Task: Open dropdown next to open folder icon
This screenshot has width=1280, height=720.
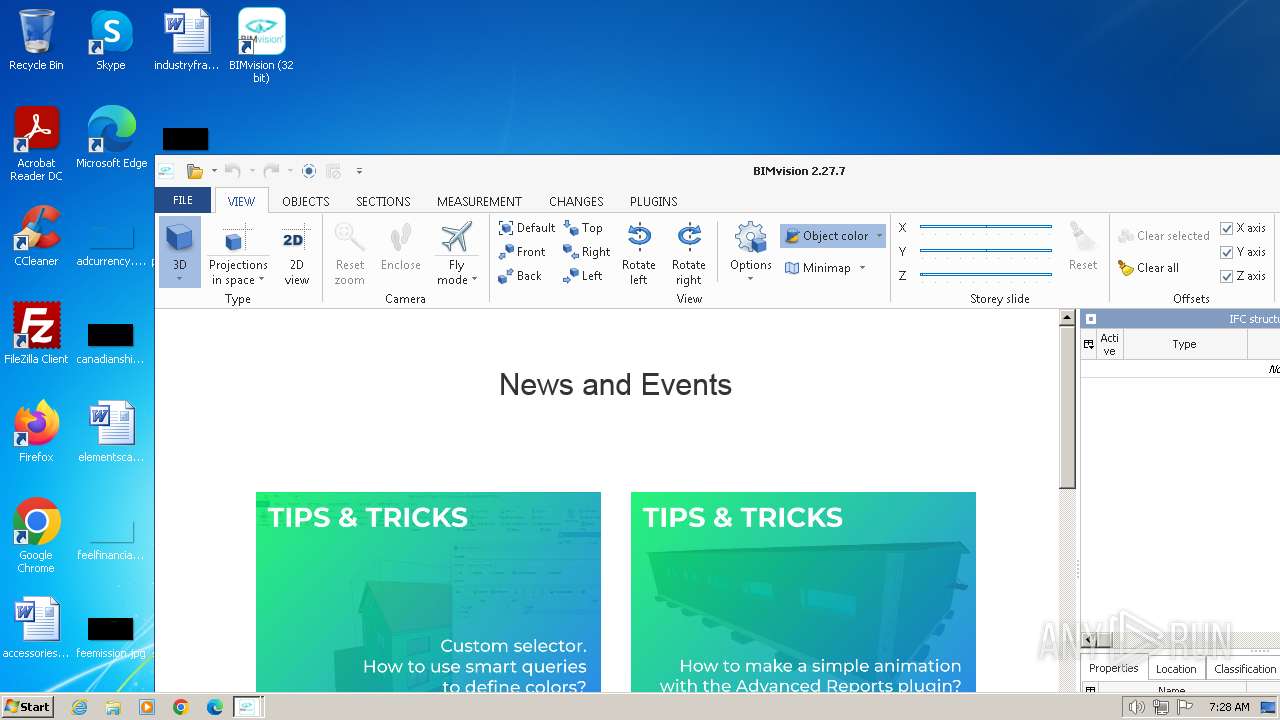Action: [213, 171]
